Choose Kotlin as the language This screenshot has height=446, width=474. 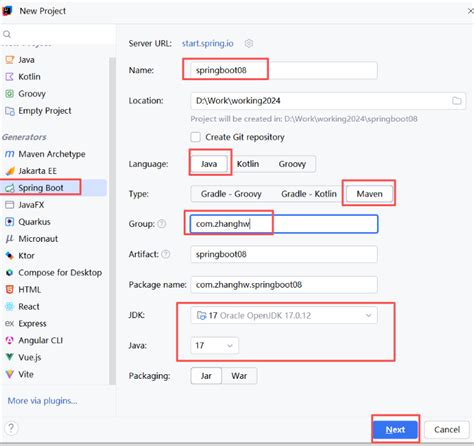click(248, 164)
